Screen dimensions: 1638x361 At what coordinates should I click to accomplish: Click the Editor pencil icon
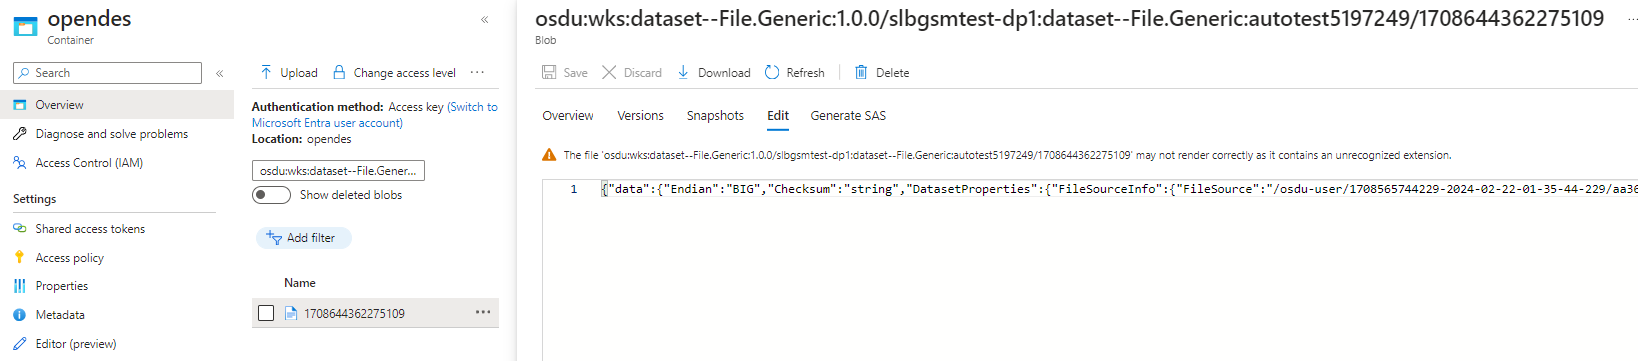(20, 344)
